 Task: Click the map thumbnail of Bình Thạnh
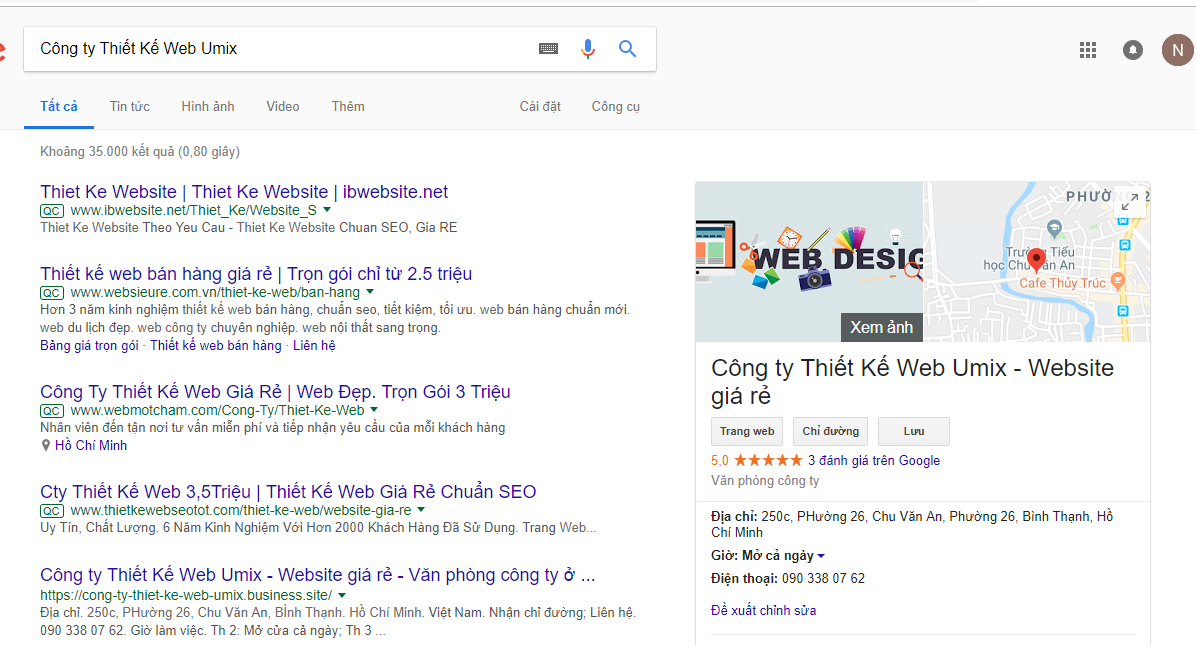click(x=1037, y=262)
